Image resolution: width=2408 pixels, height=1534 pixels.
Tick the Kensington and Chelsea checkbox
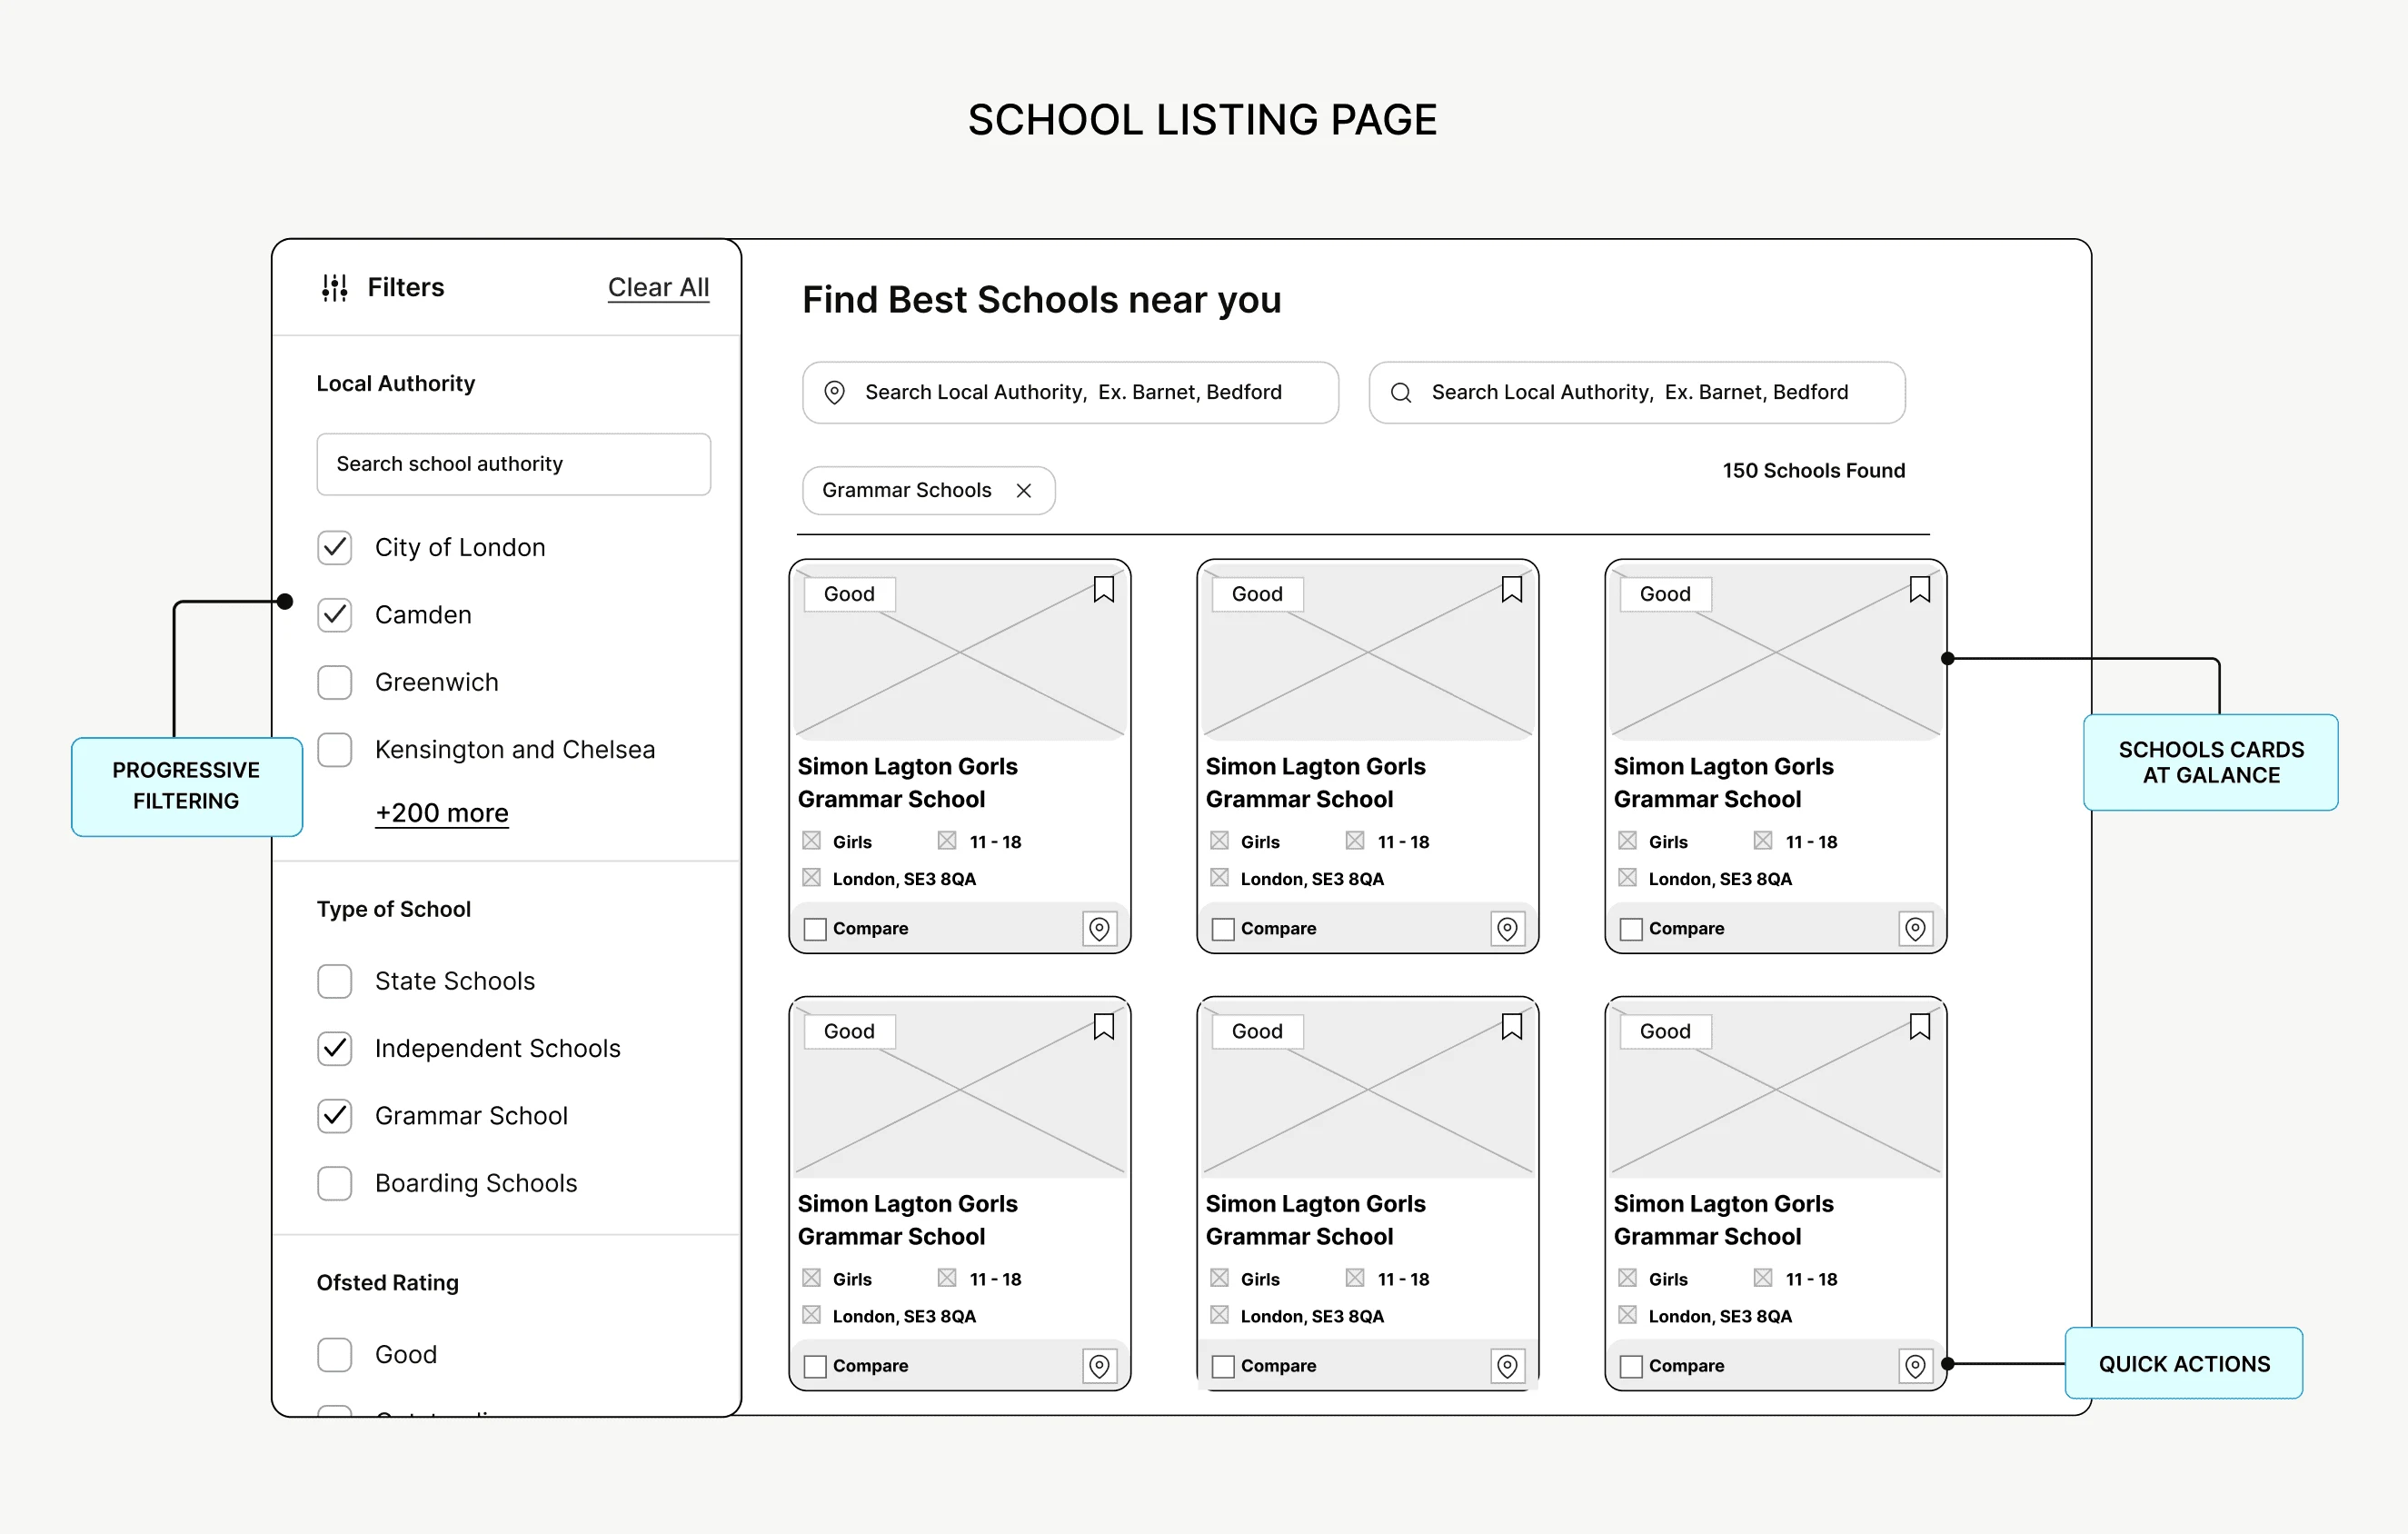335,750
